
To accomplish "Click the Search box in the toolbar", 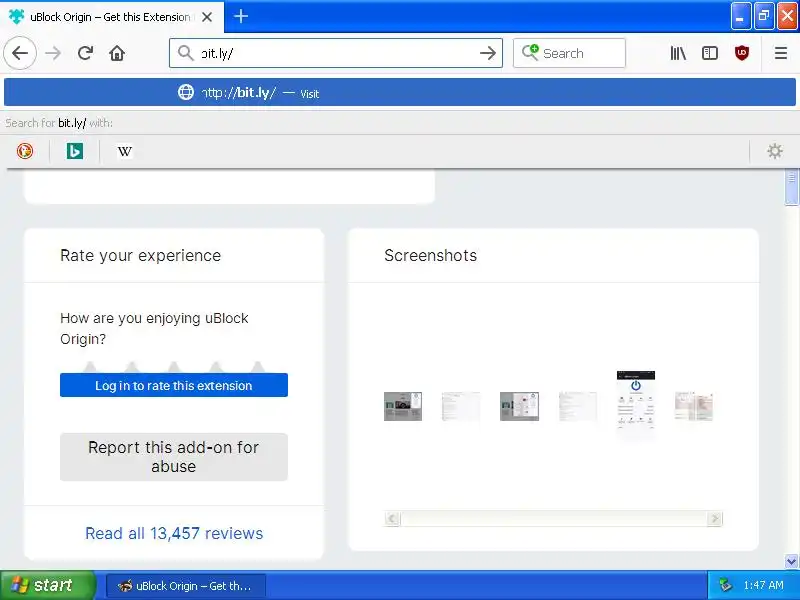I will [569, 53].
